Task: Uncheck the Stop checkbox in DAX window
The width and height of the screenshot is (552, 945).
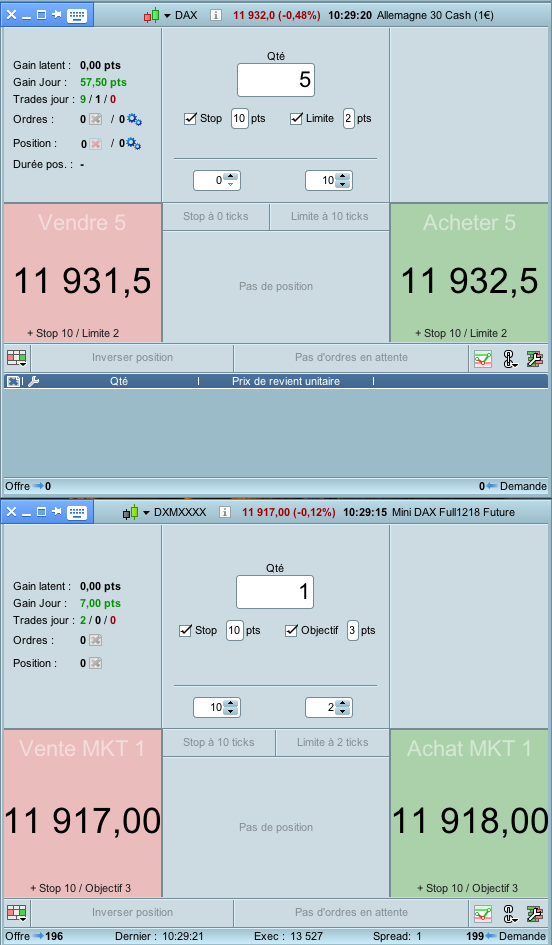Action: [190, 118]
